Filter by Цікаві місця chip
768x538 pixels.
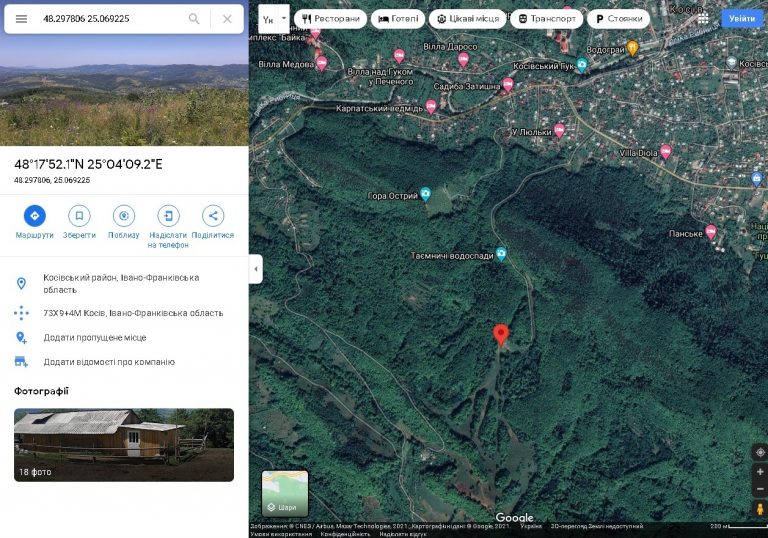pos(468,19)
